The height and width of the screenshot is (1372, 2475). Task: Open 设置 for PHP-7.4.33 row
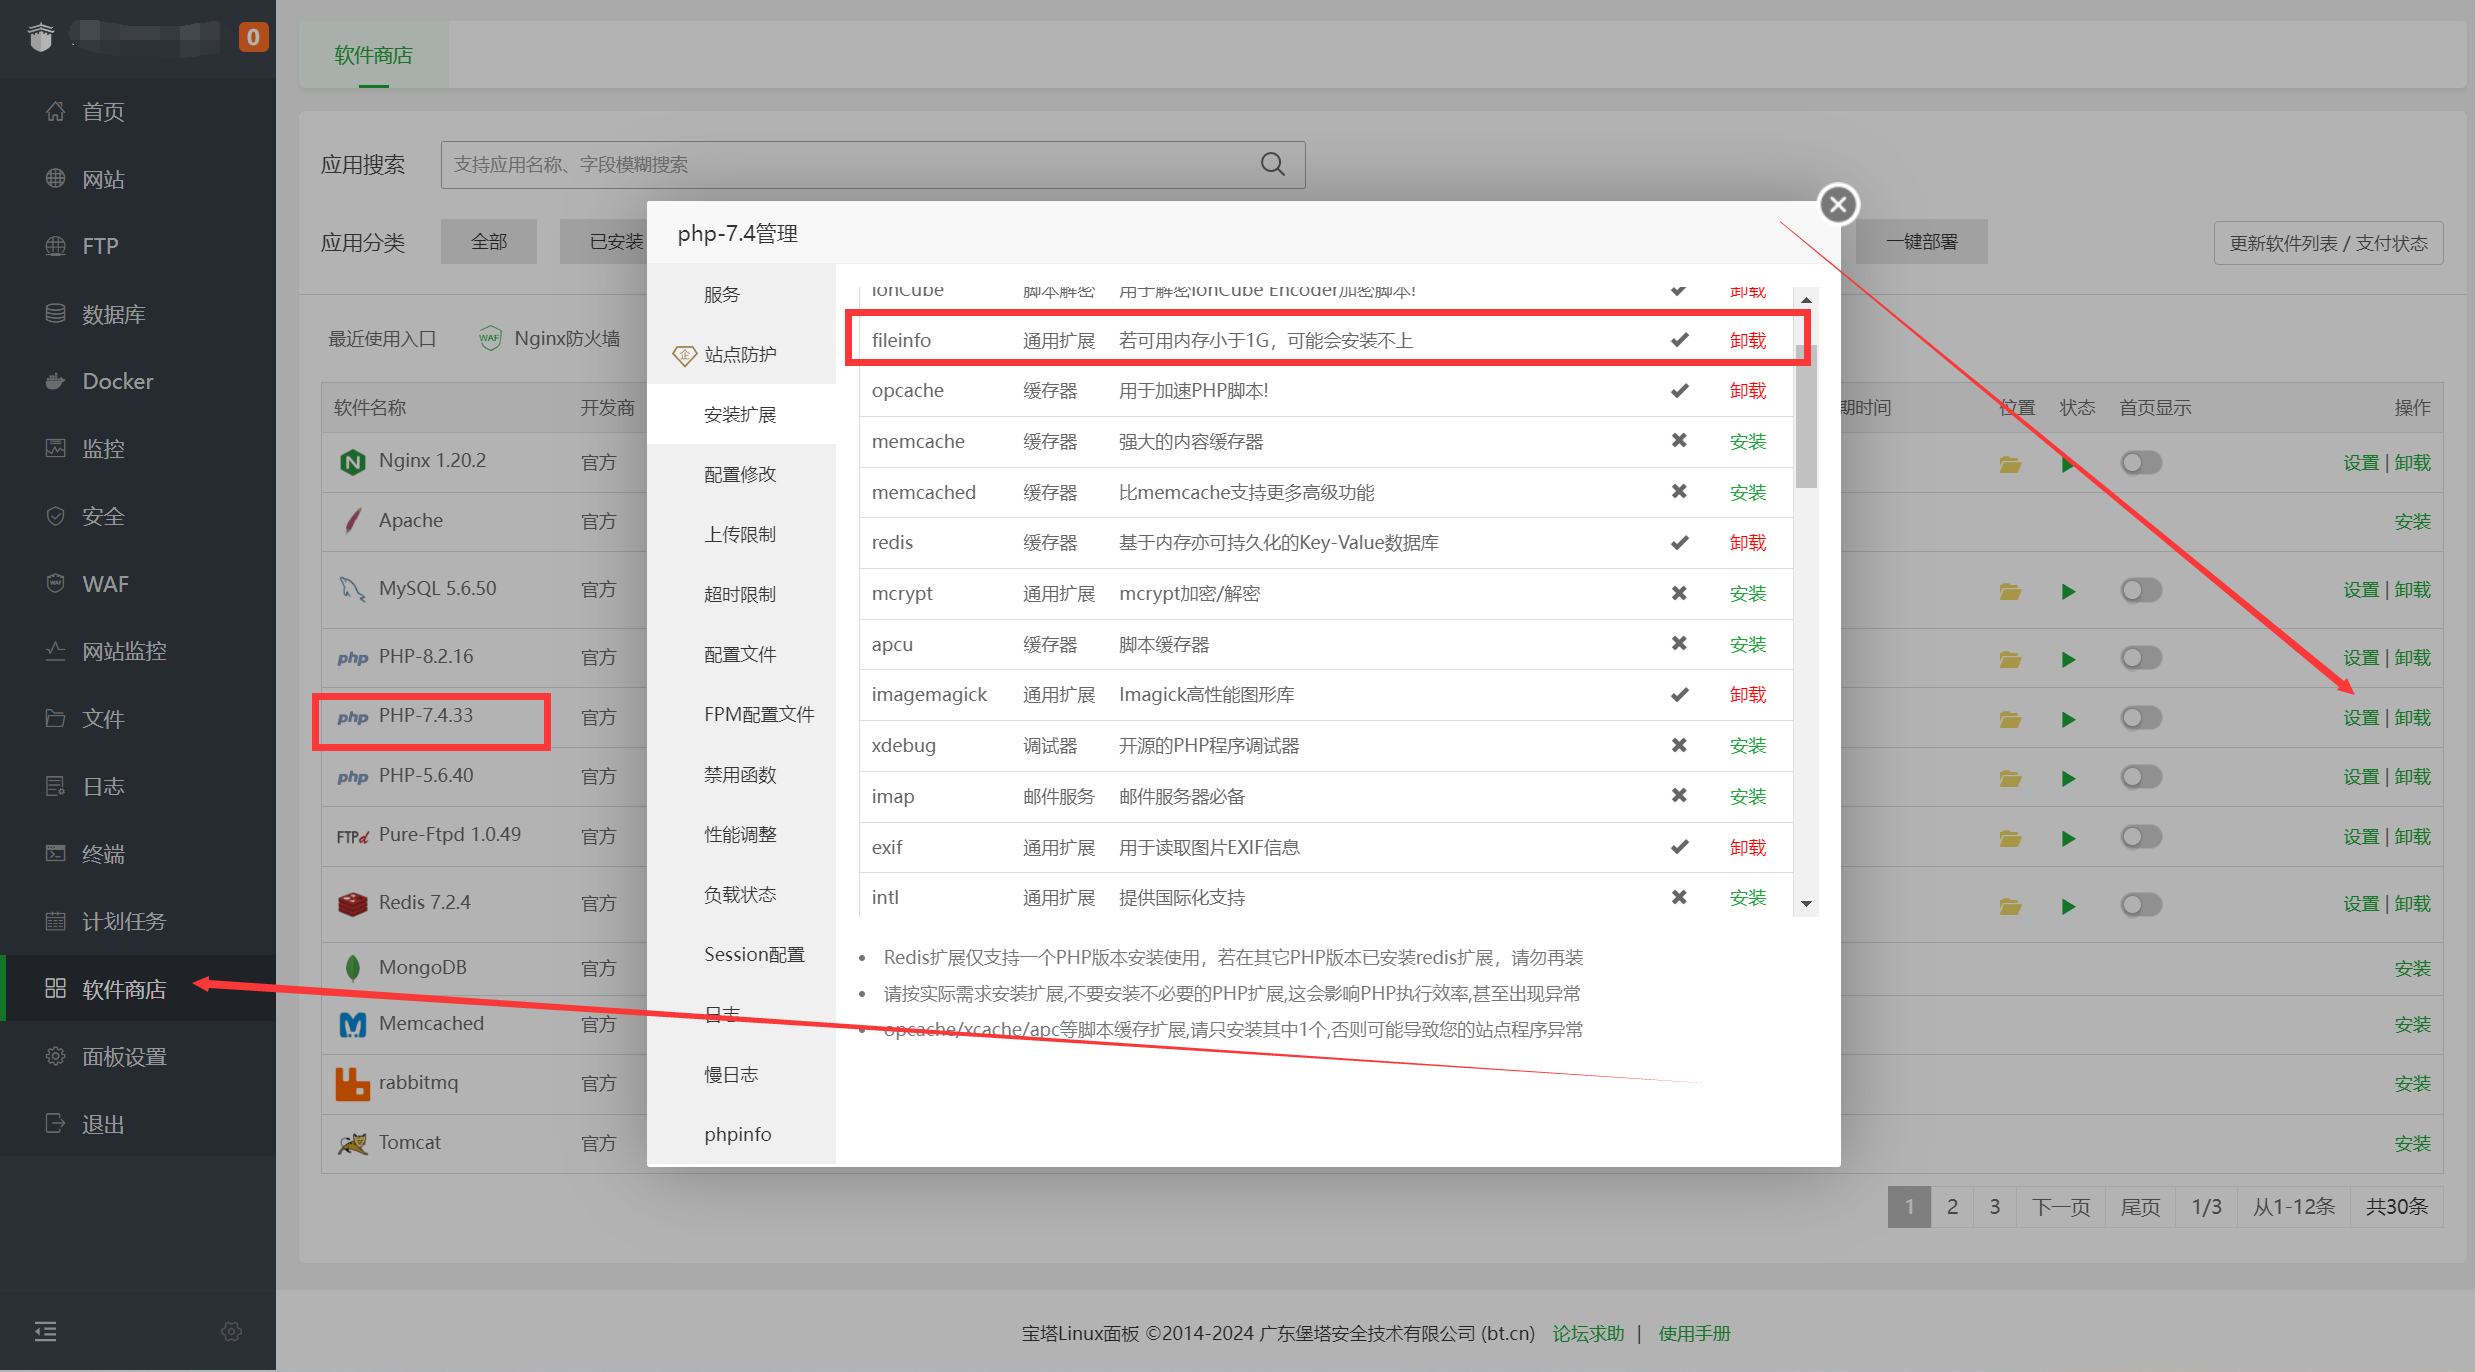pos(2361,718)
